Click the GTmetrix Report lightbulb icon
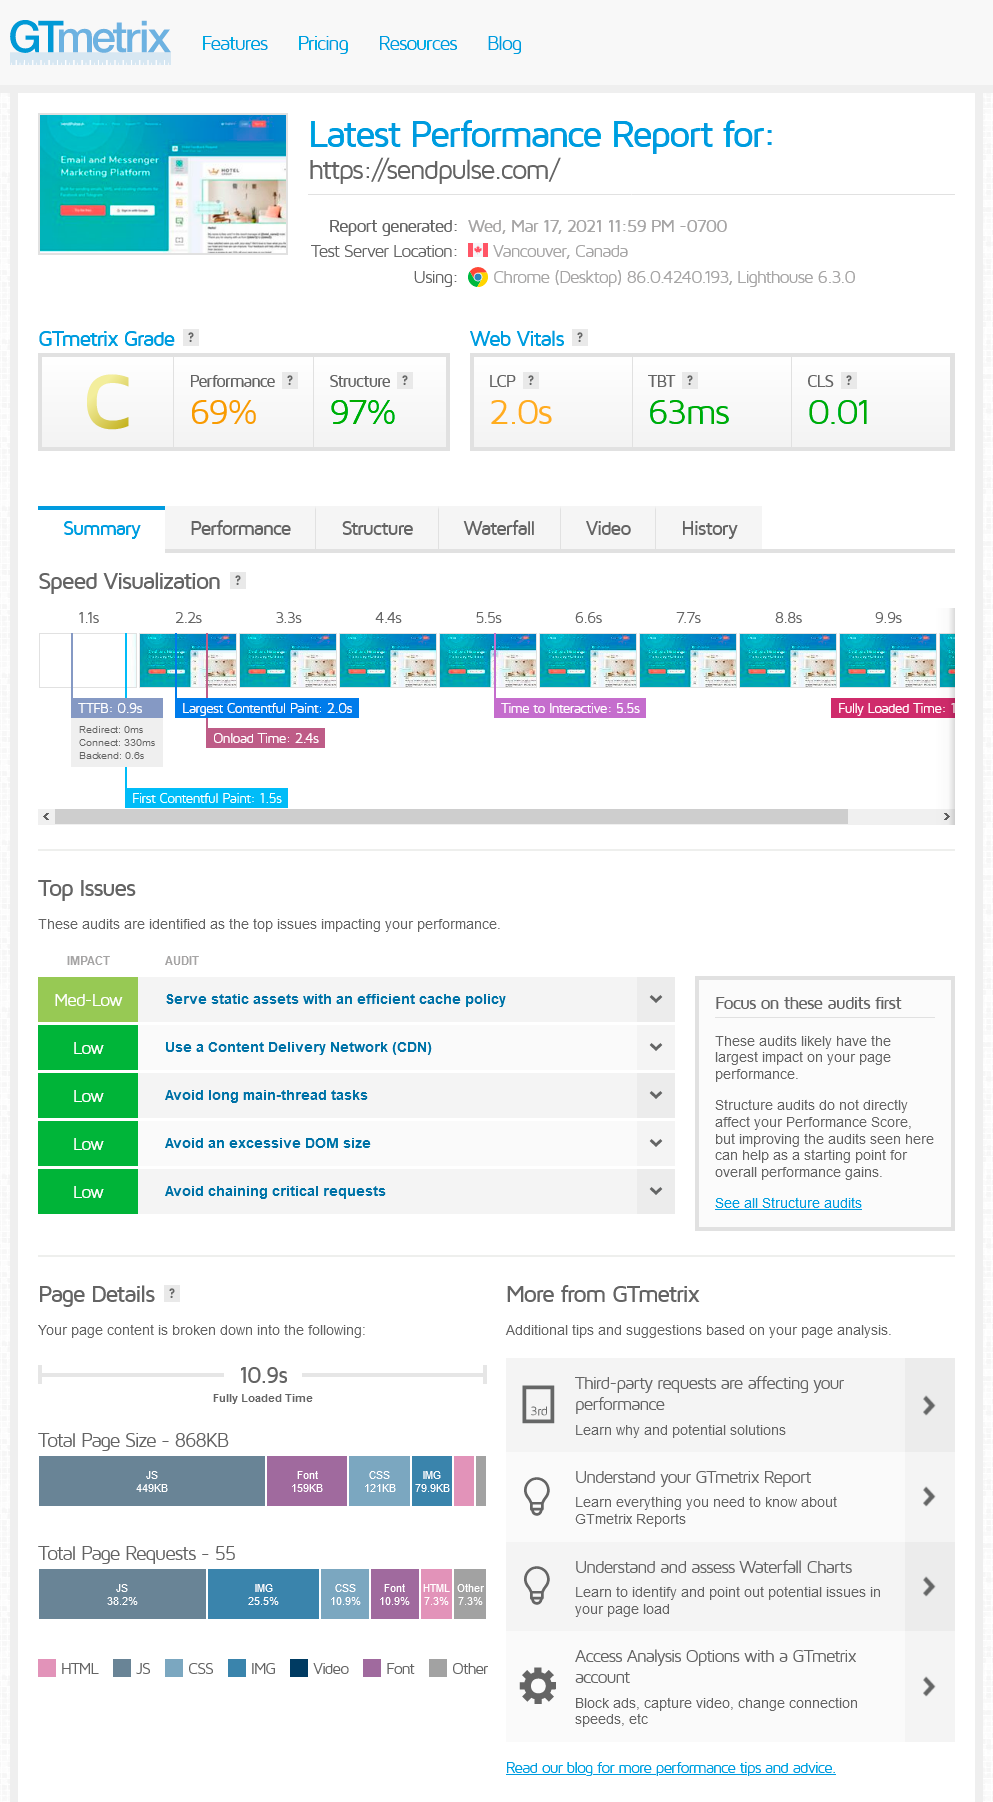Screen dimensions: 993x1802 (x=538, y=1497)
